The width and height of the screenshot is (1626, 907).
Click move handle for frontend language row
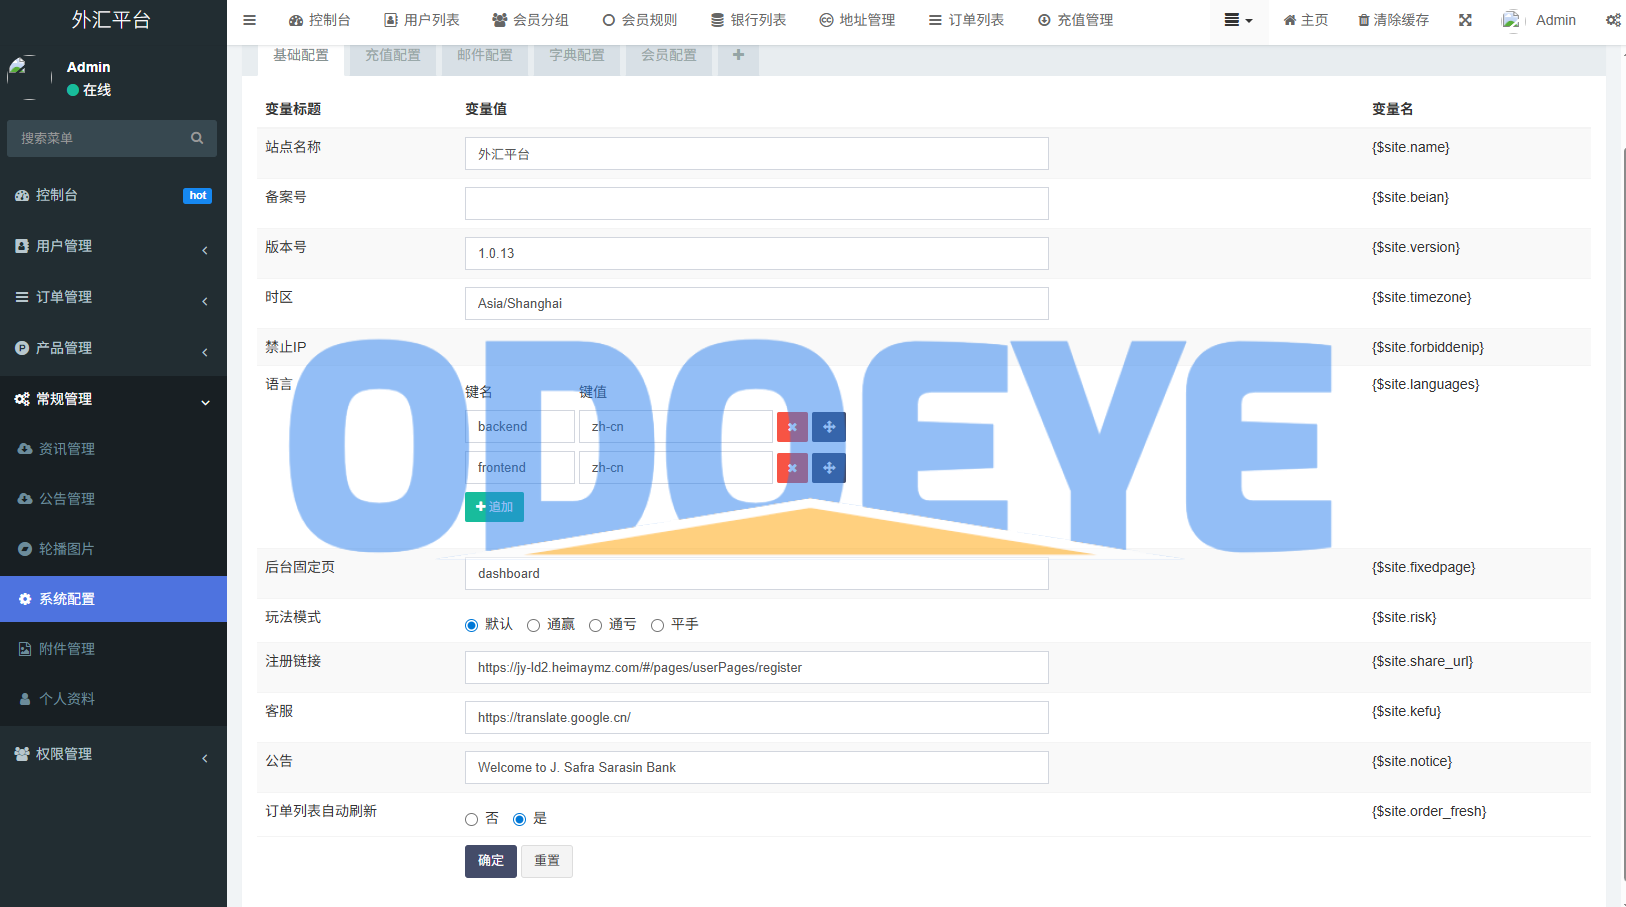tap(829, 468)
